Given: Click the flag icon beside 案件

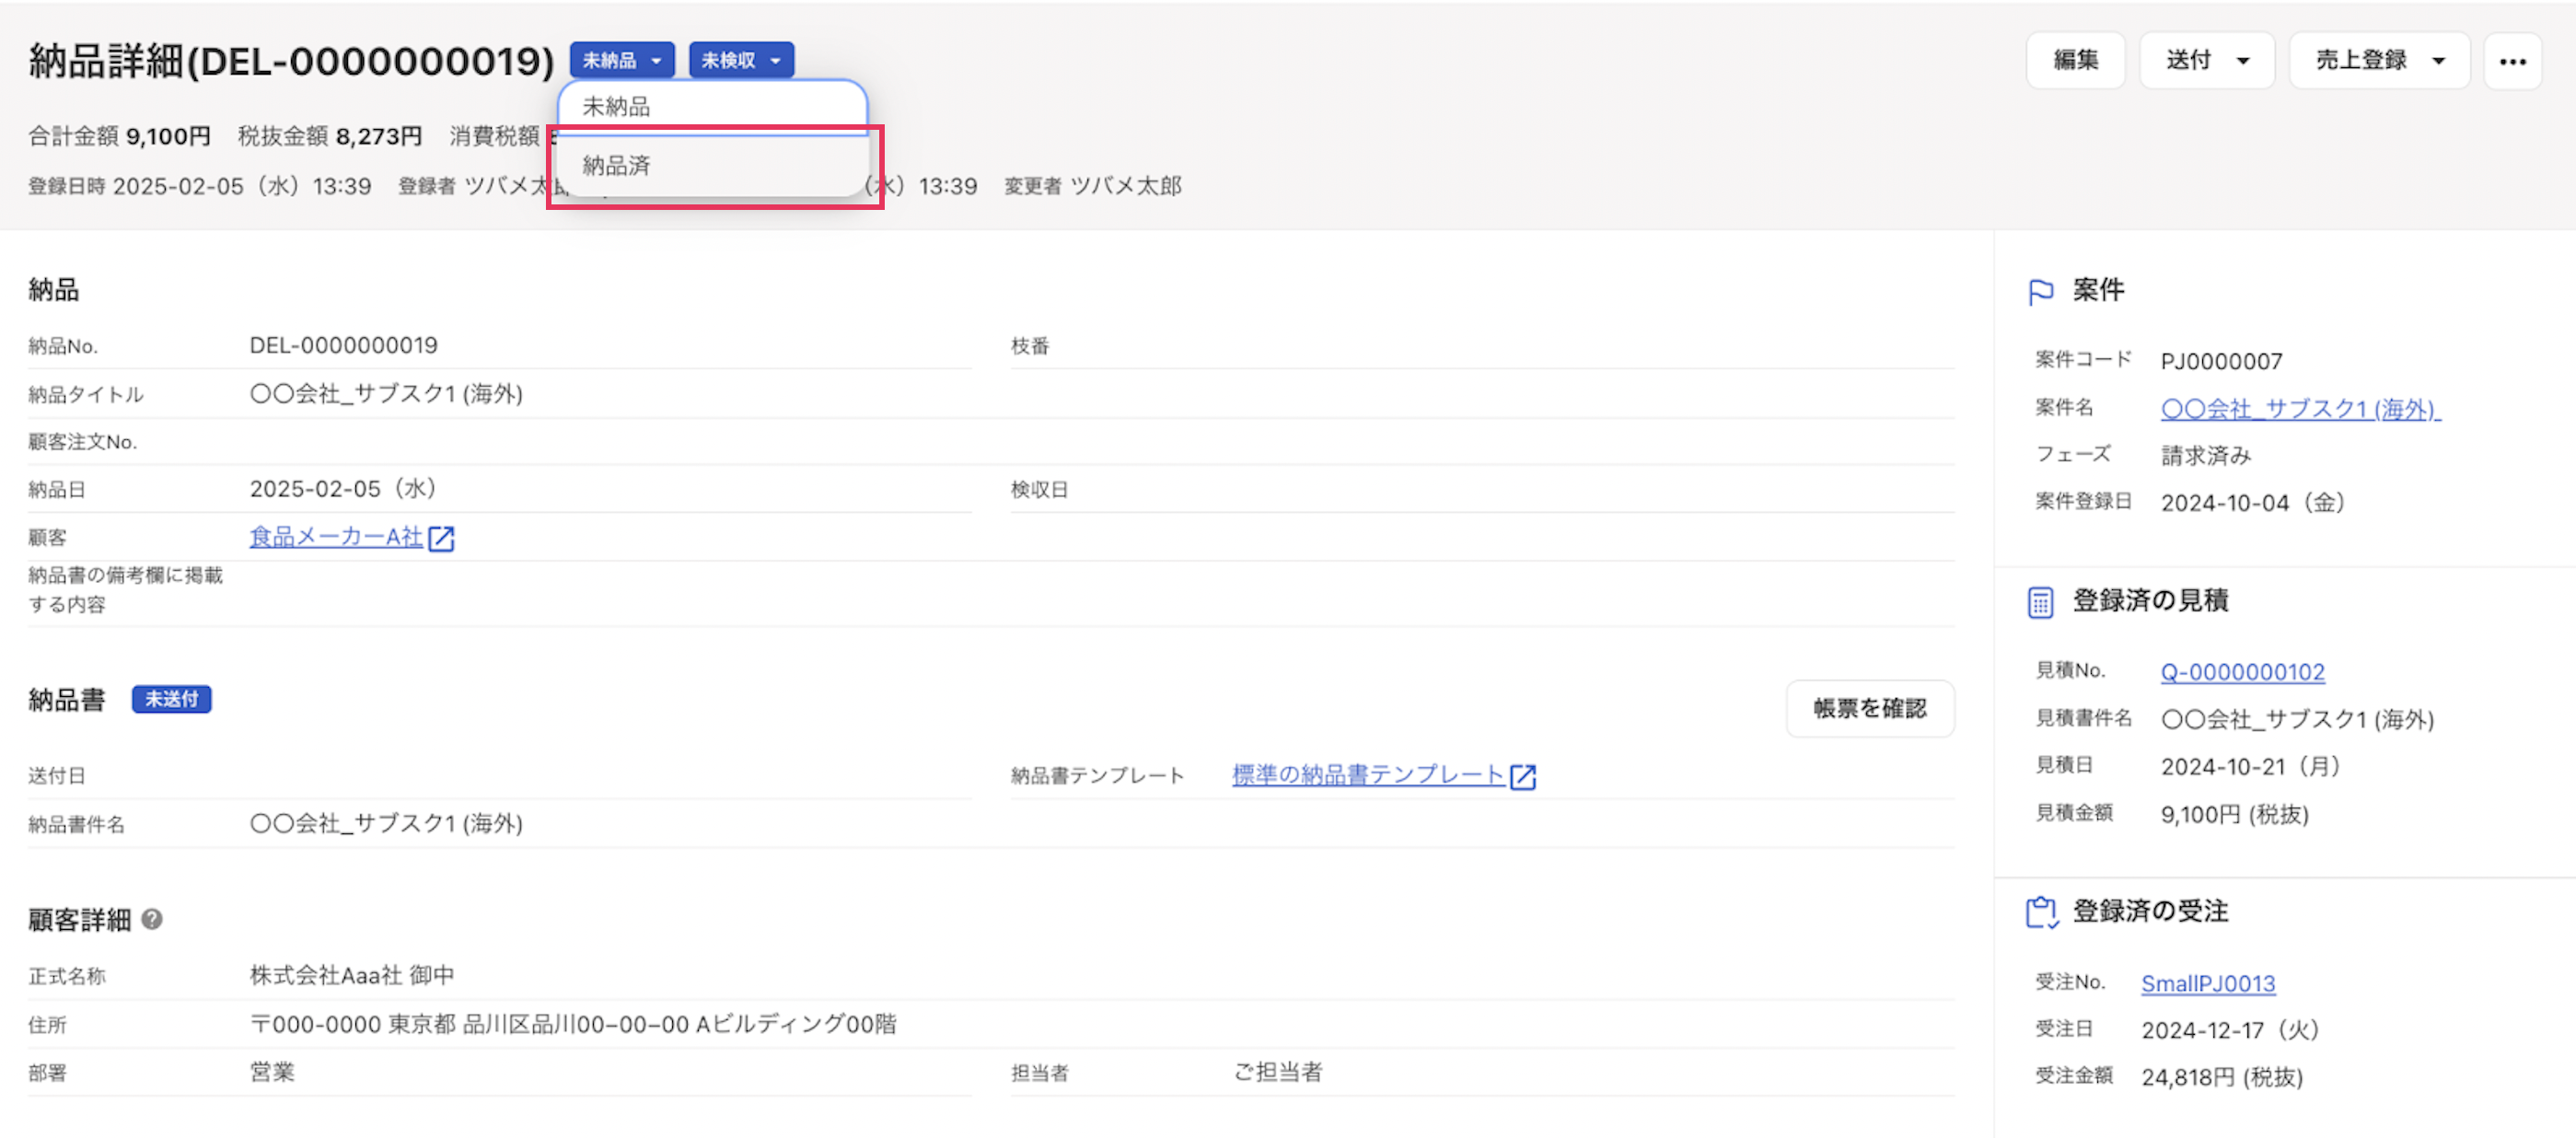Looking at the screenshot, I should point(2041,291).
